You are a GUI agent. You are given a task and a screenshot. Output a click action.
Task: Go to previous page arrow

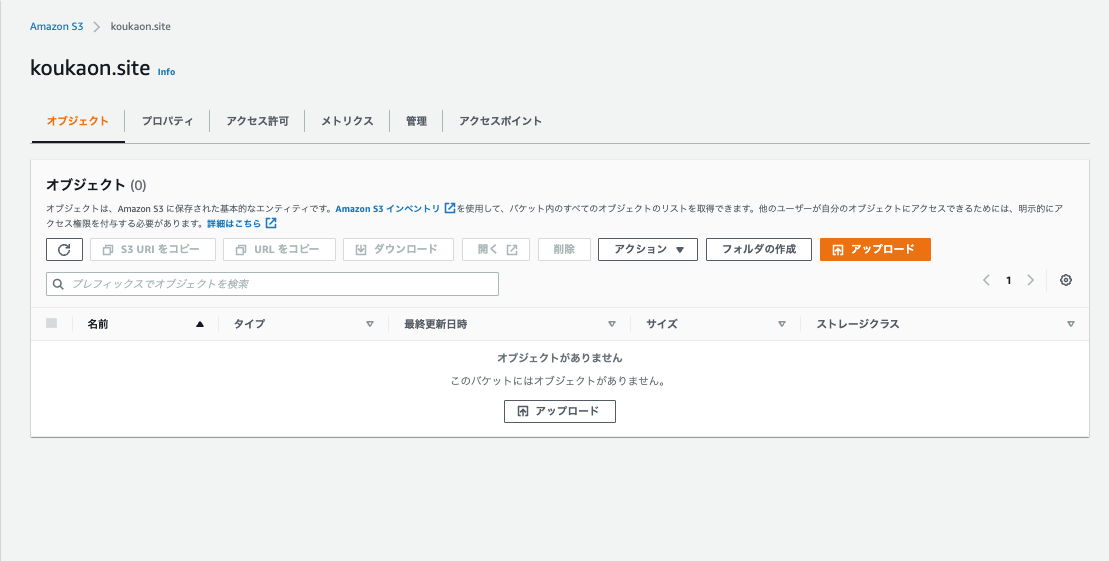tap(986, 280)
